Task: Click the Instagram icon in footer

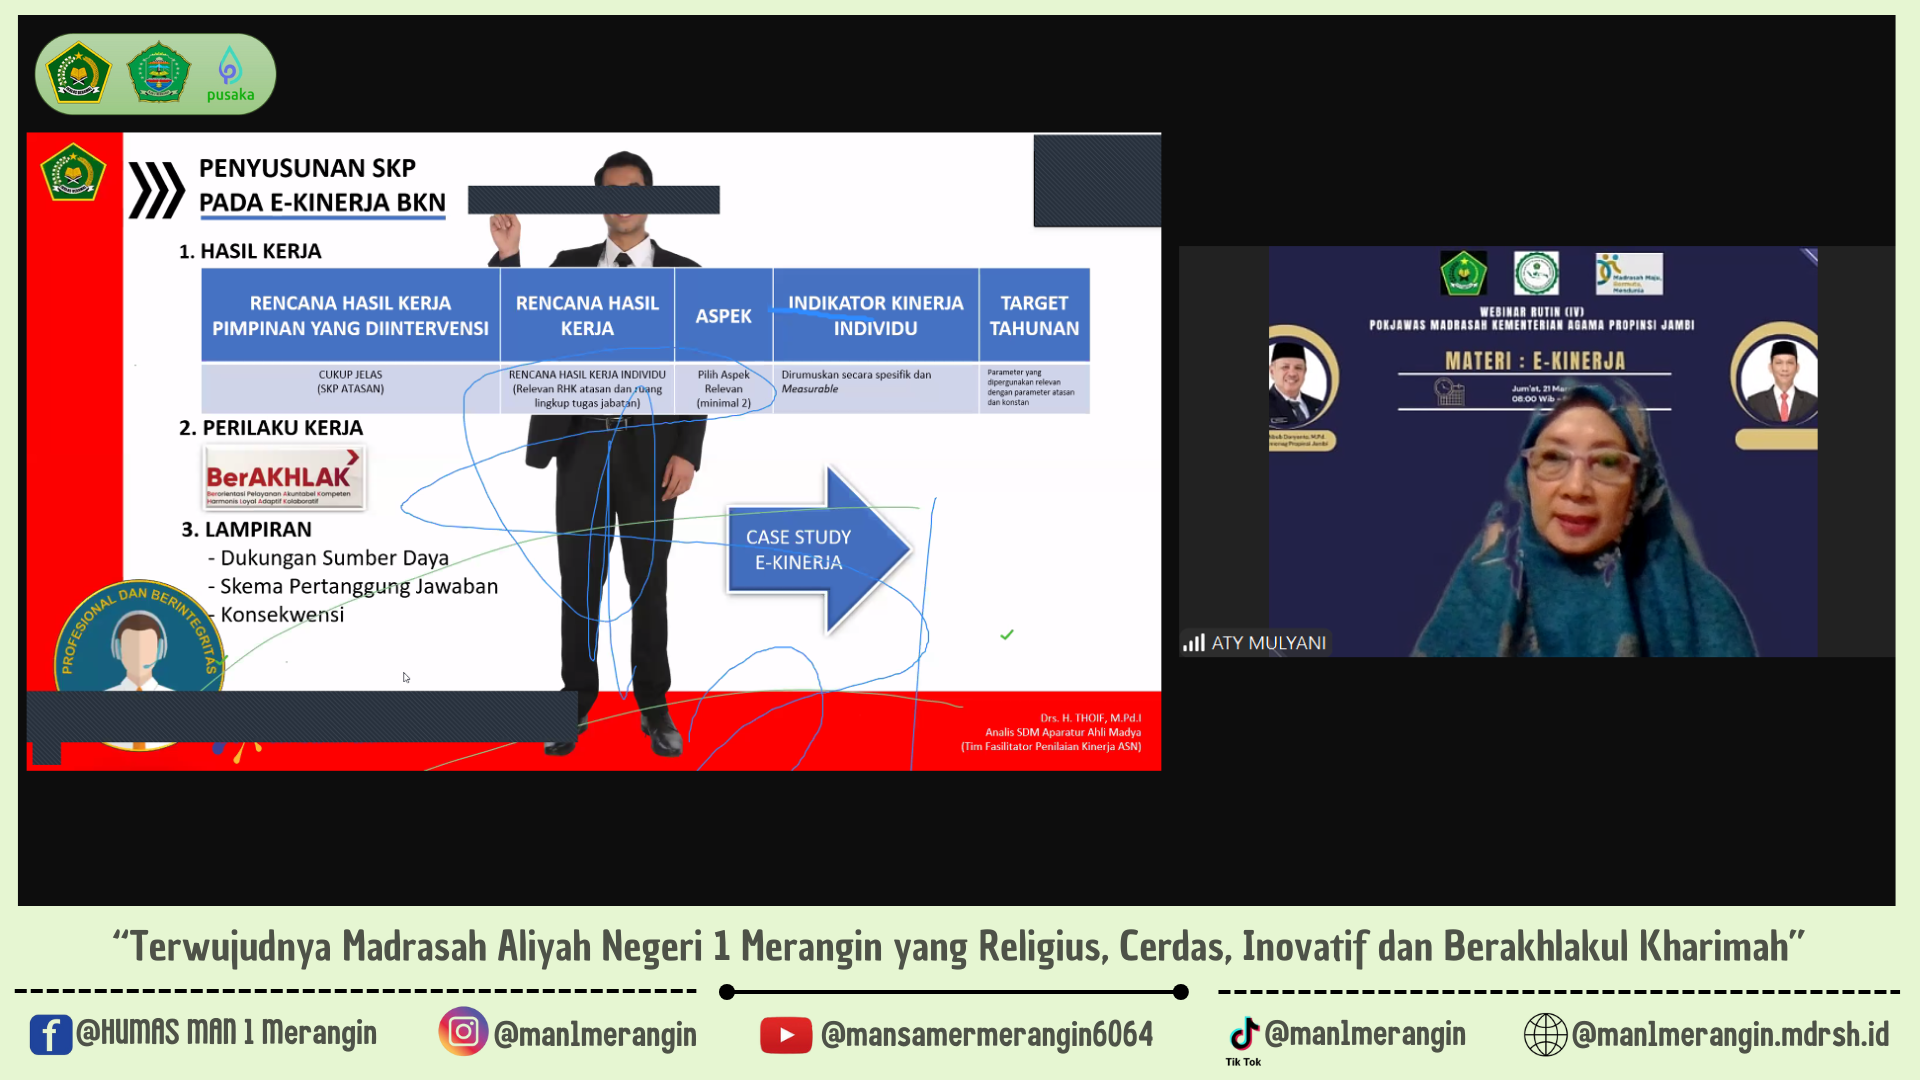Action: [462, 1031]
